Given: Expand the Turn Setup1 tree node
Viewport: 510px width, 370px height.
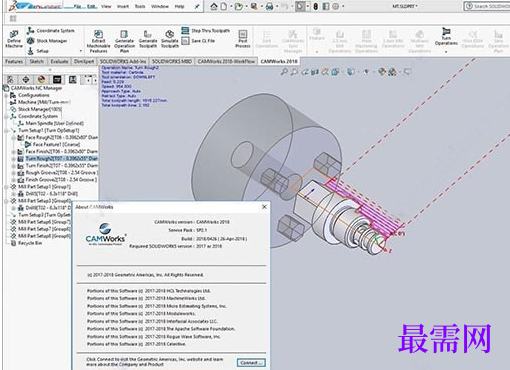Looking at the screenshot, I should pos(6,130).
